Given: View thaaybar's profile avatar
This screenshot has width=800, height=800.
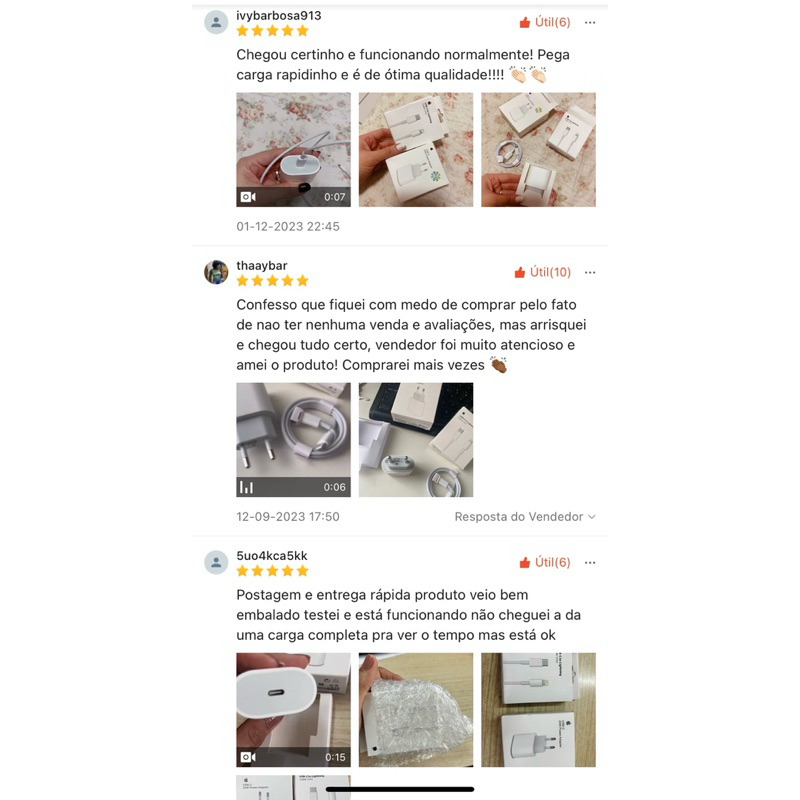Looking at the screenshot, I should pos(216,272).
